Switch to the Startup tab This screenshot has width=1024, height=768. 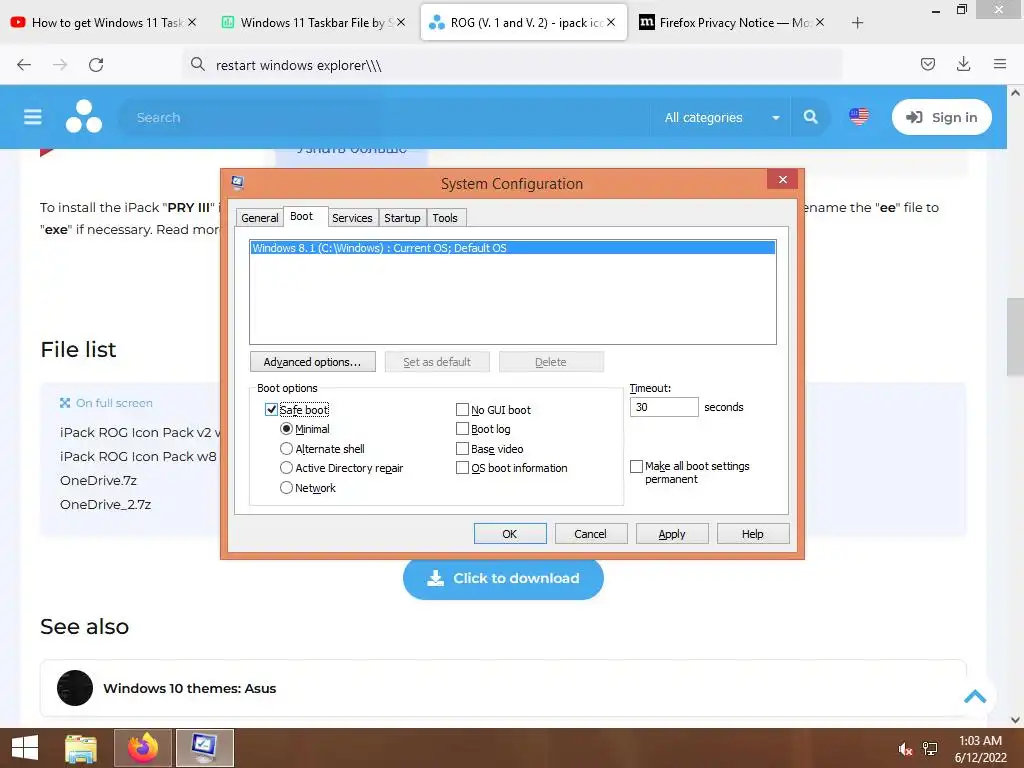point(402,218)
